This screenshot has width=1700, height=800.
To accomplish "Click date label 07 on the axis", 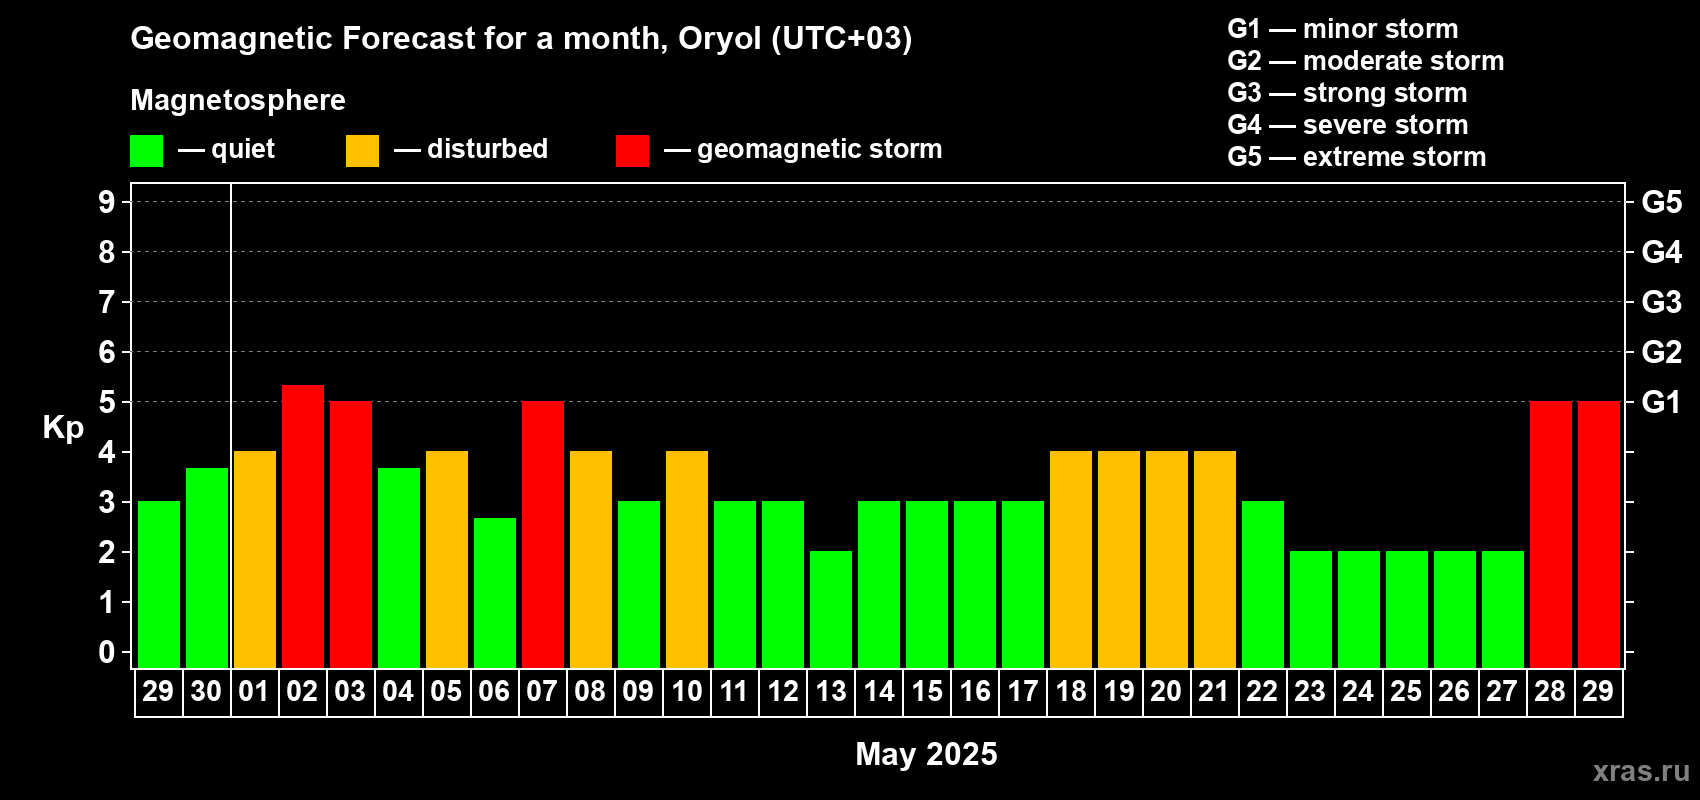I will click(542, 692).
